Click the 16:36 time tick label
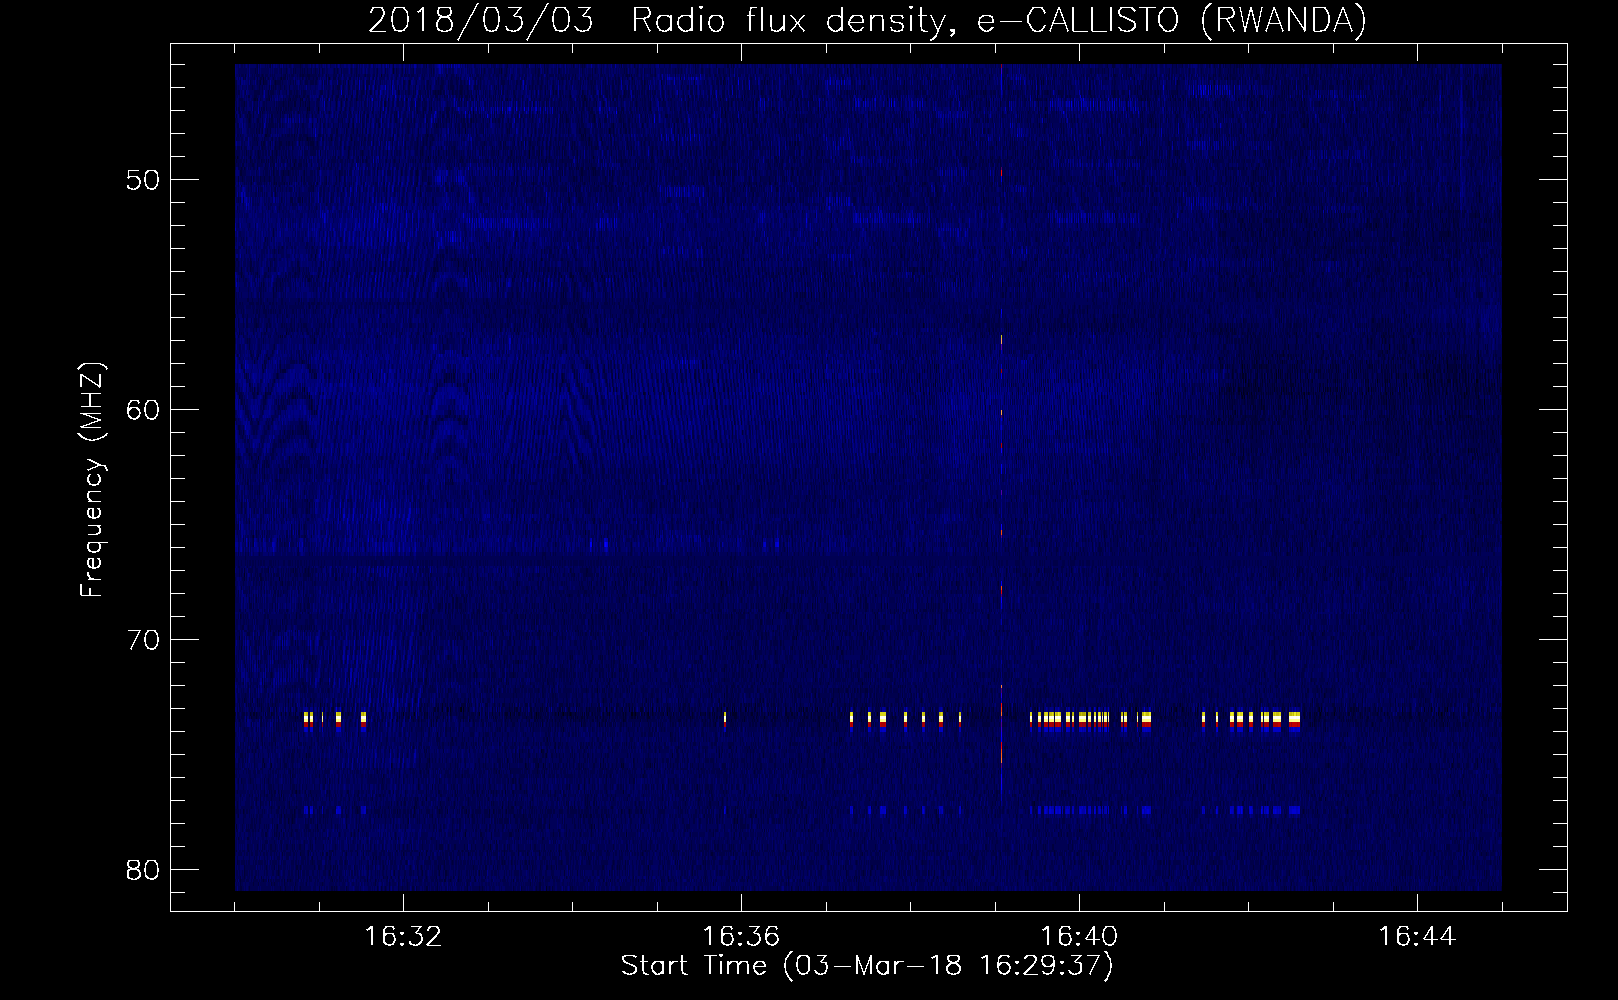The image size is (1618, 1000). point(741,937)
